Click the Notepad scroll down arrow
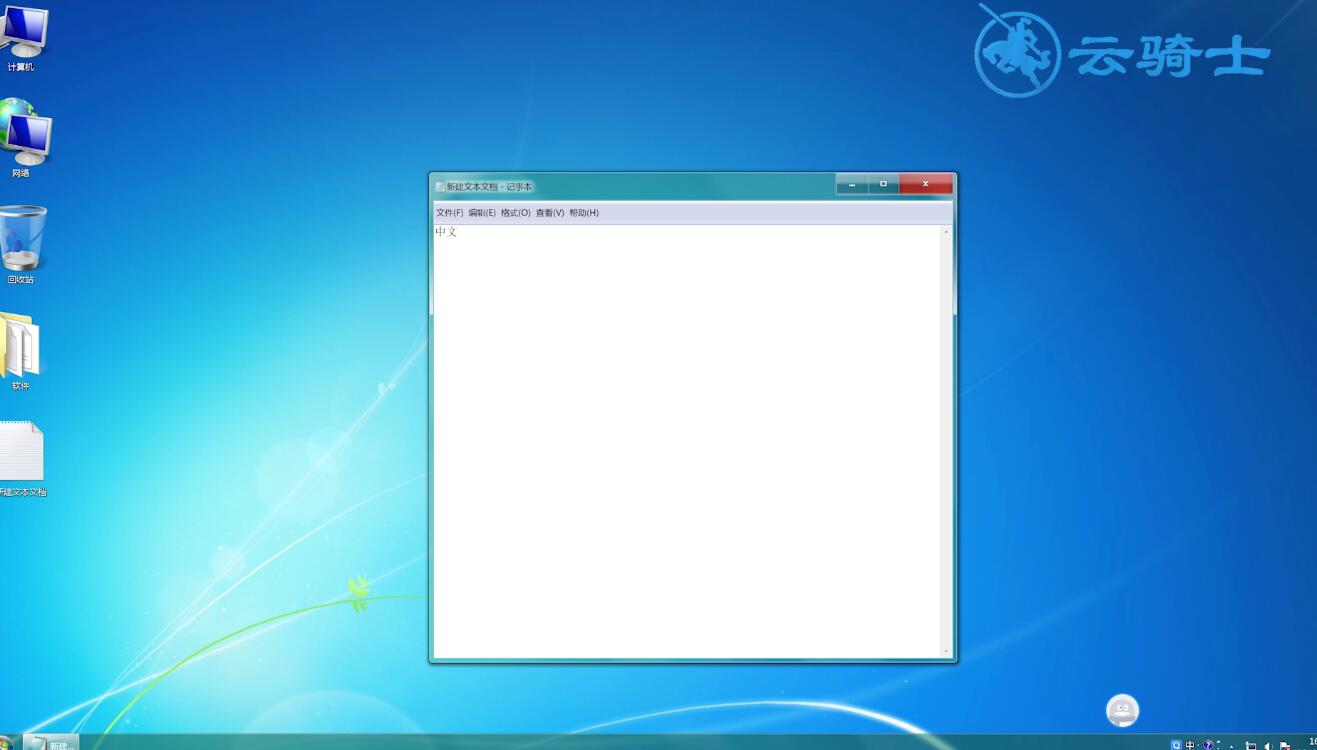Screen dimensions: 1317x750 946,651
